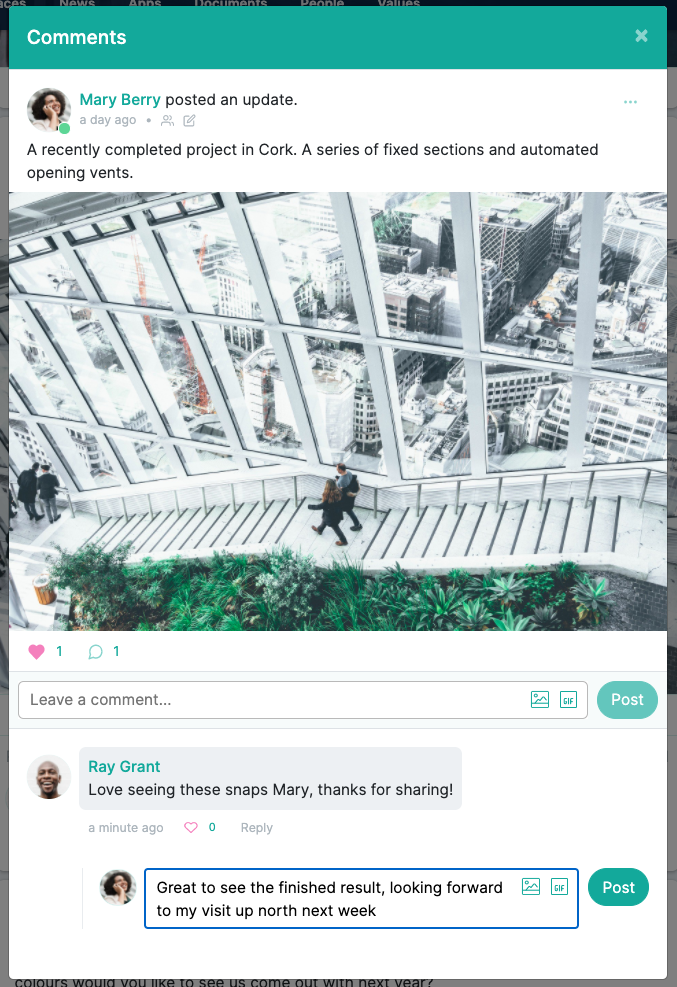
Task: Click the comment bubble count icon
Action: 95,651
